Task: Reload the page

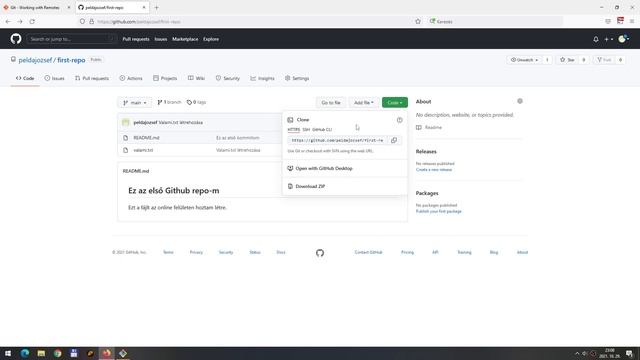Action: (x=32, y=21)
